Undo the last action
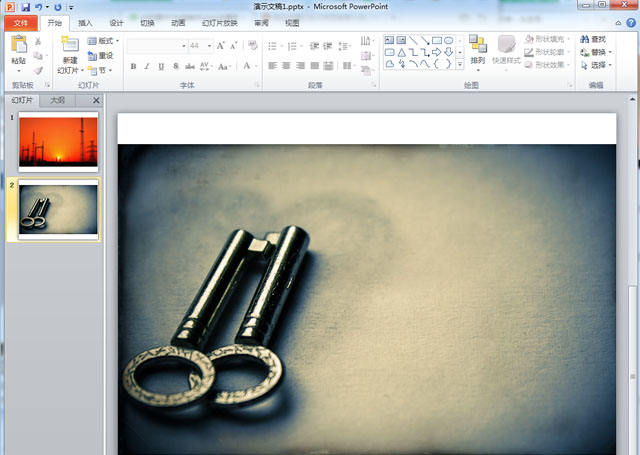 tap(39, 7)
